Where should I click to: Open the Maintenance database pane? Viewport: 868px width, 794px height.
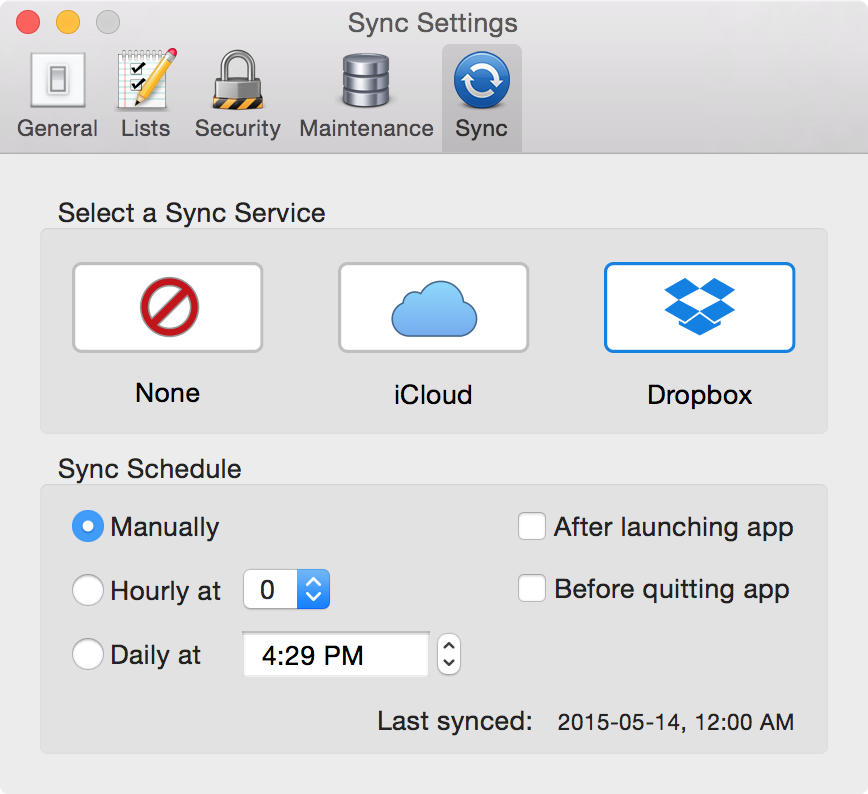(366, 96)
